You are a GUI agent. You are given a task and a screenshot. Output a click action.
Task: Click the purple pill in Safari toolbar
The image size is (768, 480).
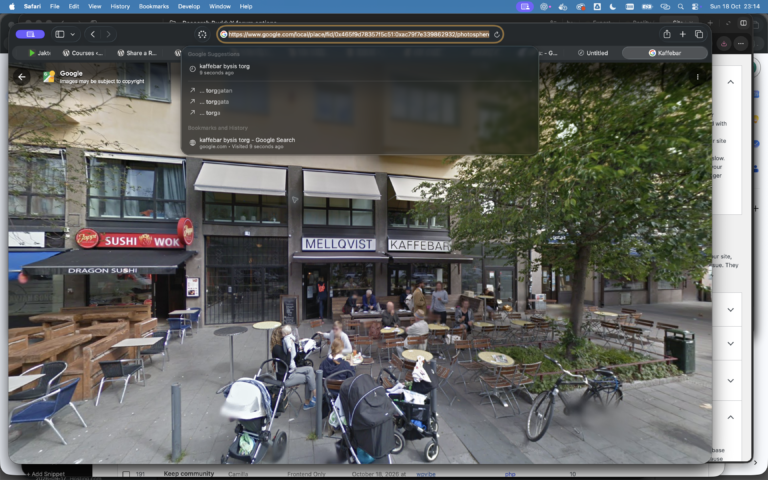click(30, 34)
